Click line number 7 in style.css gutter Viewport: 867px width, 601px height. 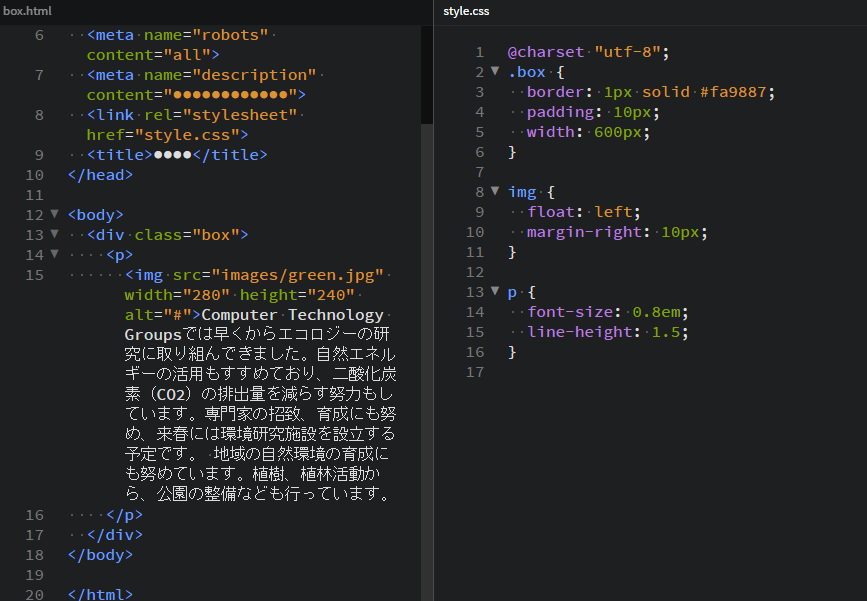pyautogui.click(x=479, y=172)
